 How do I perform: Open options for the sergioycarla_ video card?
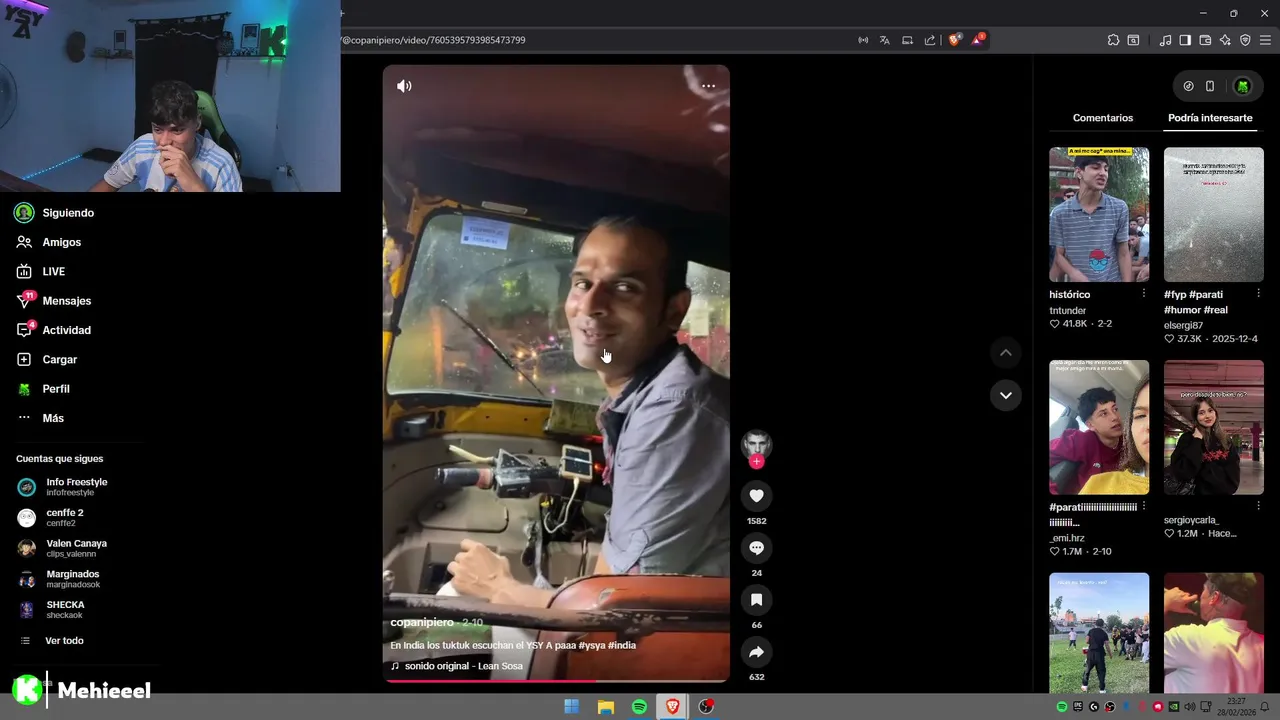click(x=1259, y=506)
